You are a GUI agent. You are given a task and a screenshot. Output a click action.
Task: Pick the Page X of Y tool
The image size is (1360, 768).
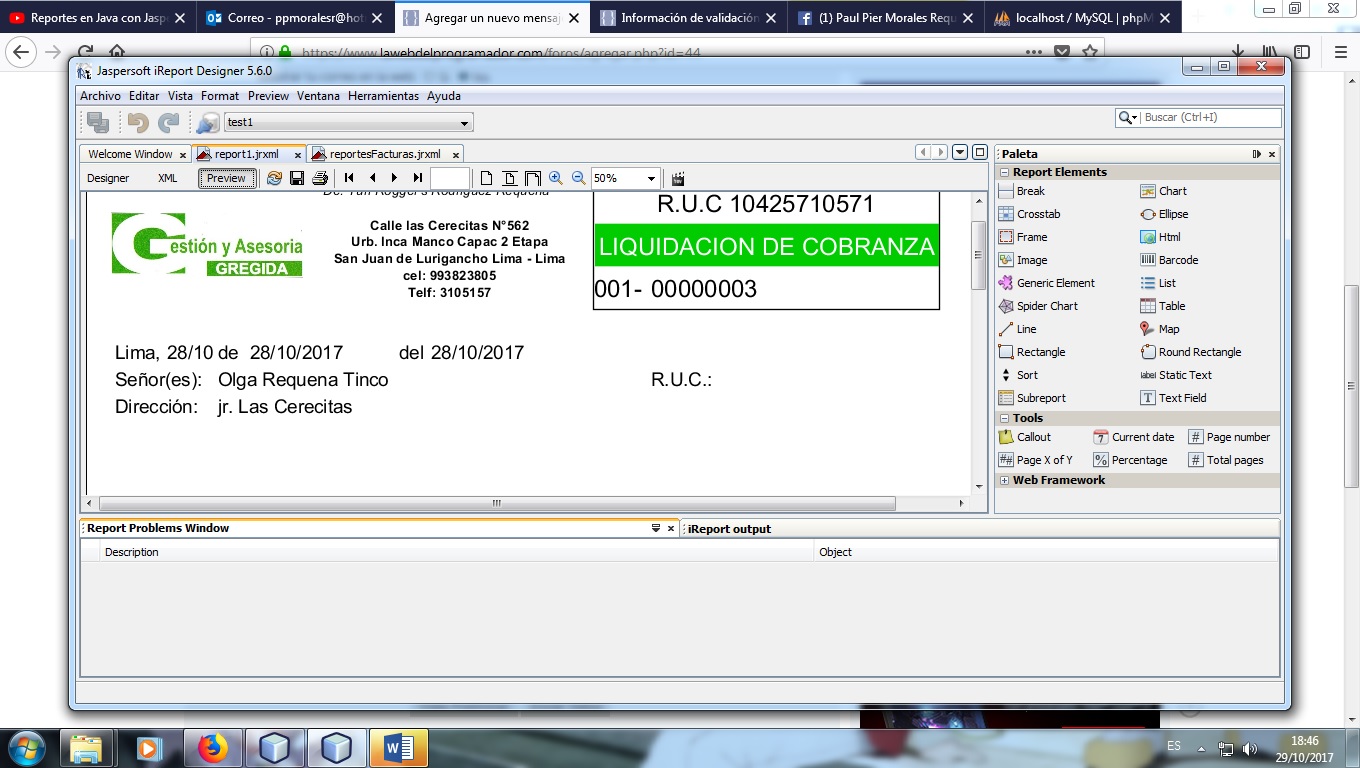(1035, 460)
